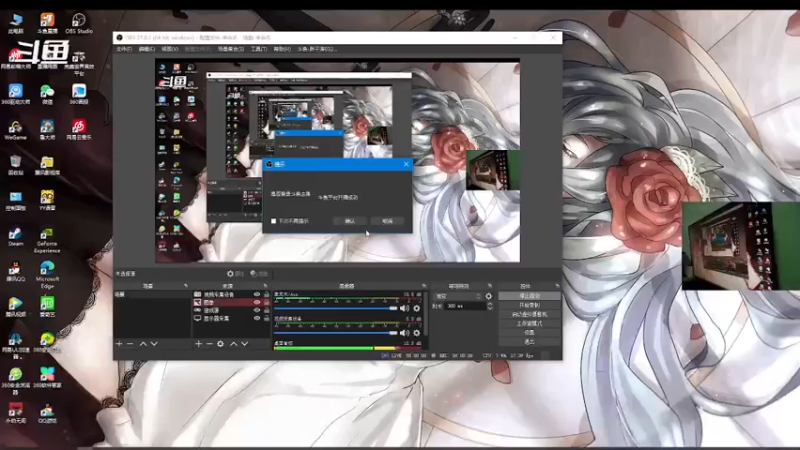Move scene down in Scenes panel

154,344
